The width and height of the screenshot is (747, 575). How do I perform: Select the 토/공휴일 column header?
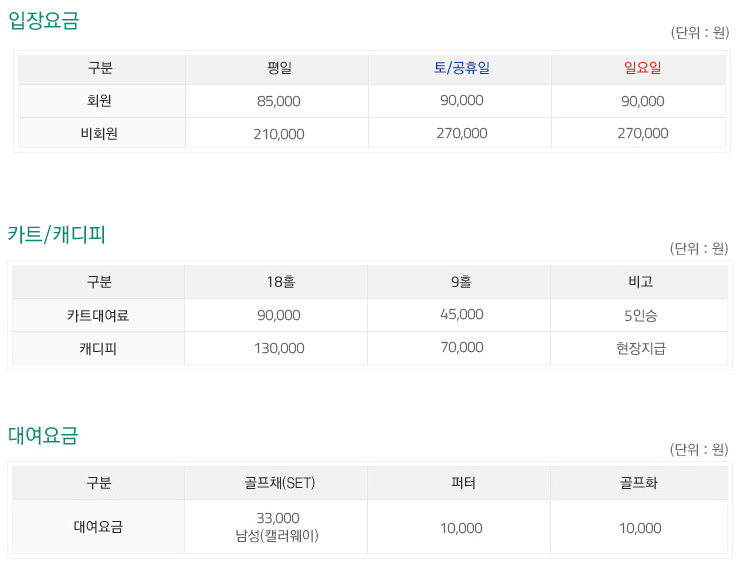coord(461,68)
